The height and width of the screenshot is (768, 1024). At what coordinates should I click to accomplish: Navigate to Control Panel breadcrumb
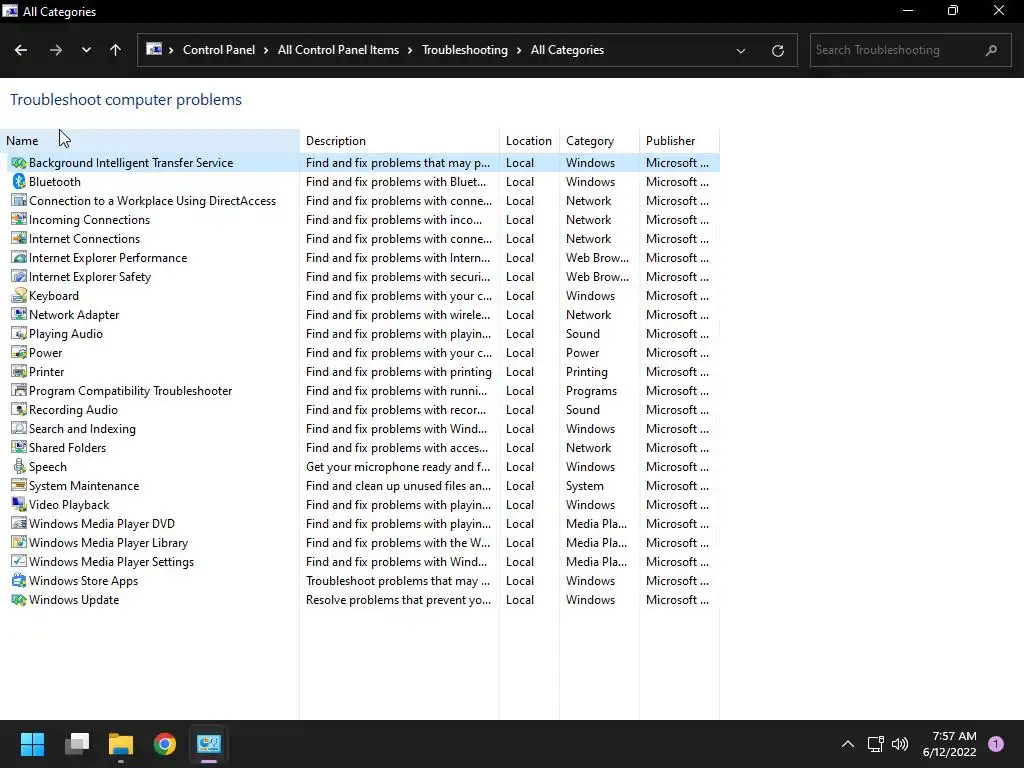point(219,50)
